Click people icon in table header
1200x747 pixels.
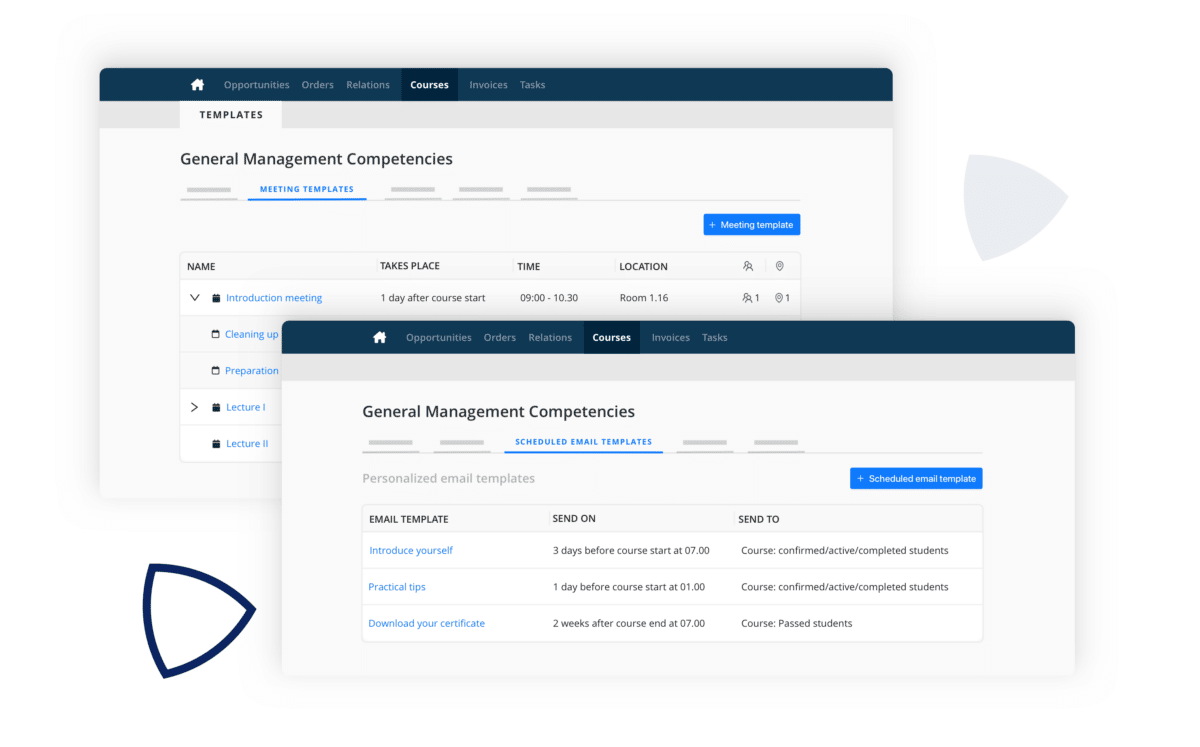pos(748,266)
